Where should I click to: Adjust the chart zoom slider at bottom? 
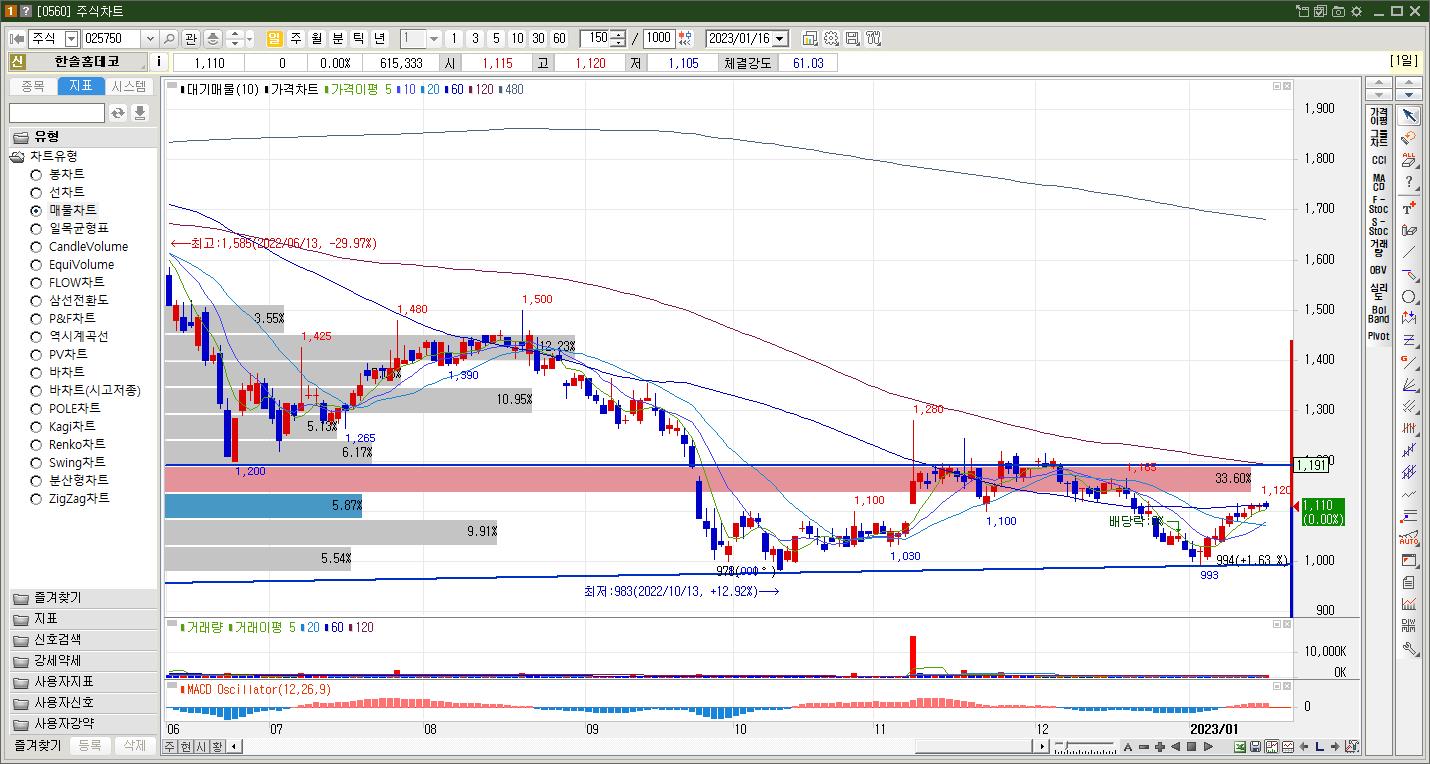1085,747
